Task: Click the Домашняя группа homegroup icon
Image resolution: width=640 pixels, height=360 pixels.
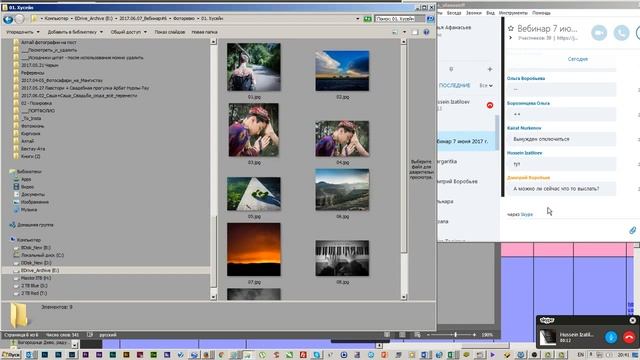Action: (x=12, y=225)
